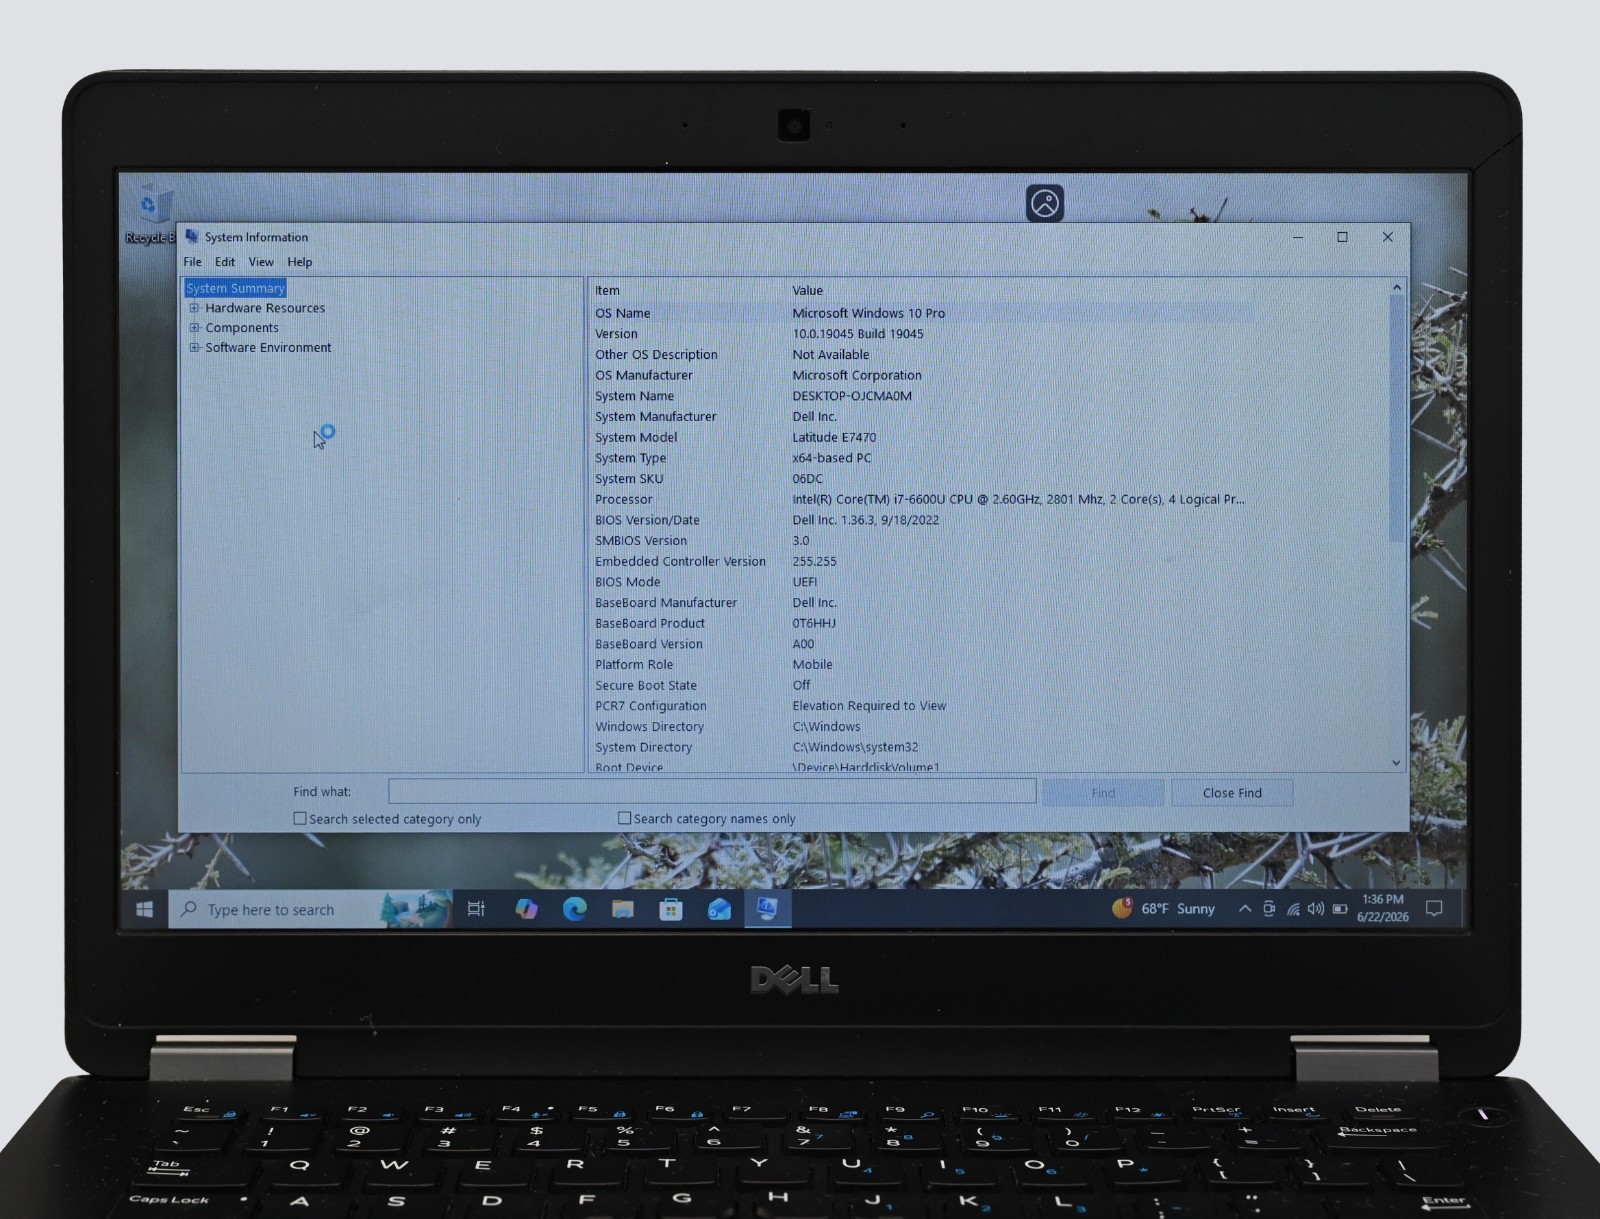This screenshot has height=1219, width=1600.
Task: Select value 'Microsoft Corporation'
Action: point(857,375)
